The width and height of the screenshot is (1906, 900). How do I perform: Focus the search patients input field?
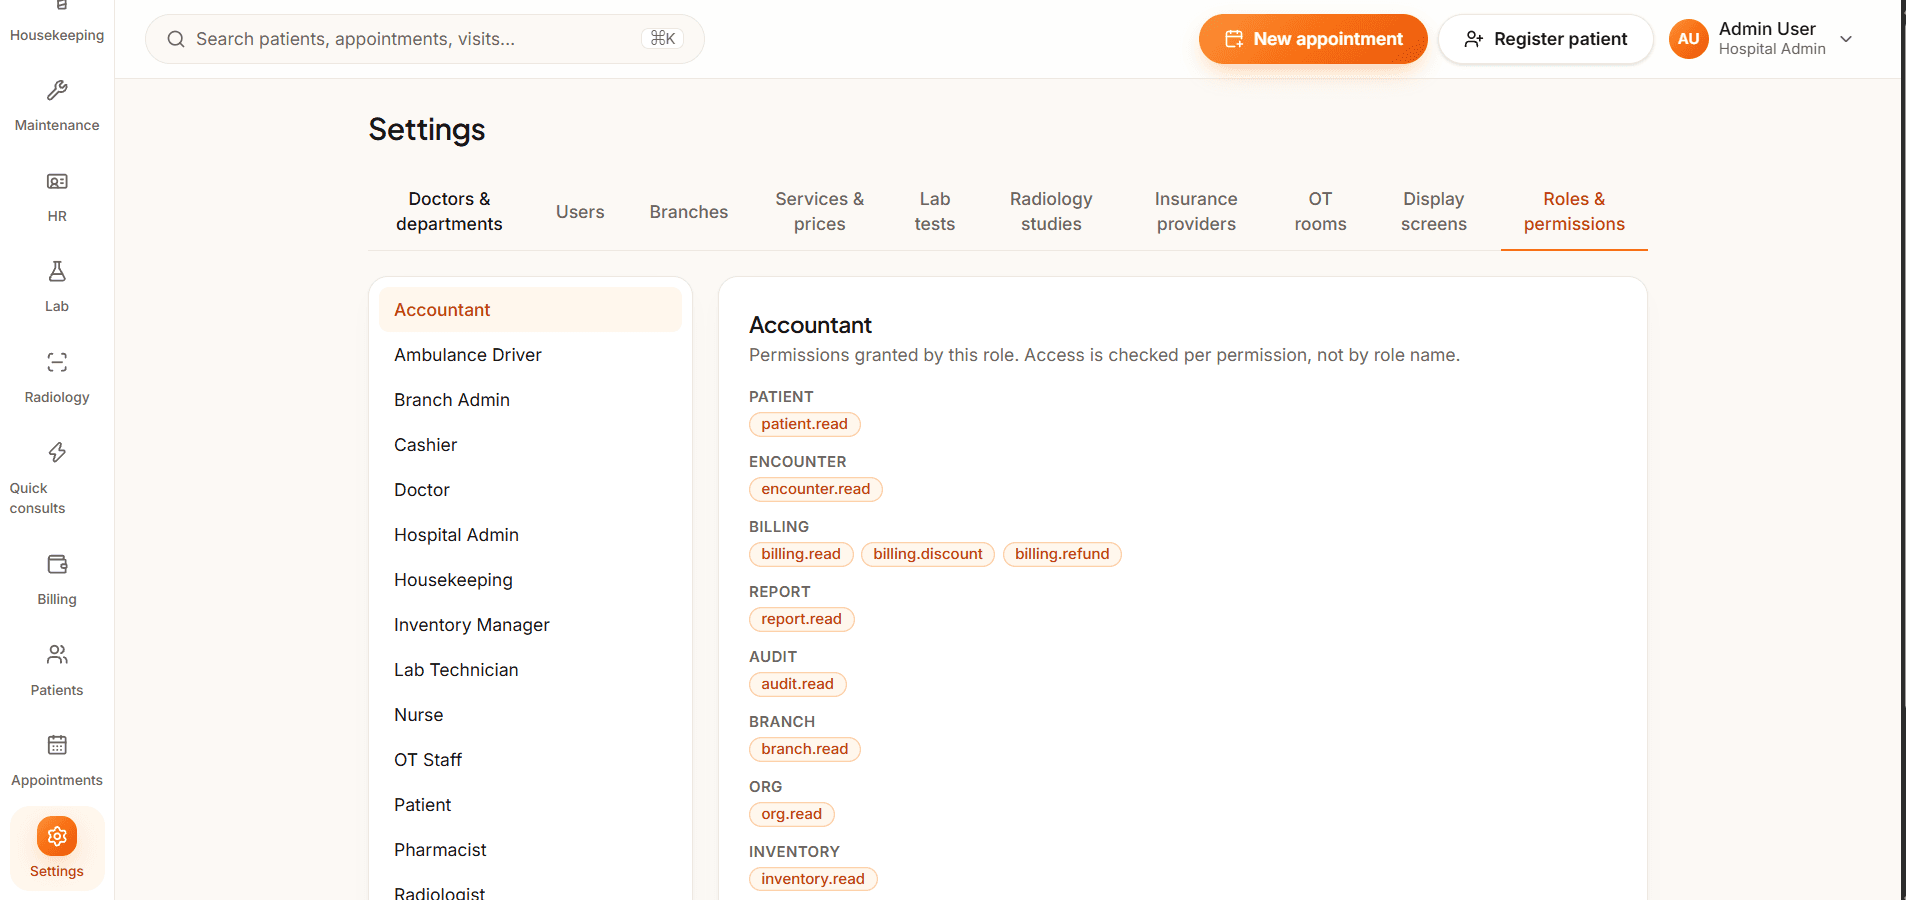tap(425, 39)
